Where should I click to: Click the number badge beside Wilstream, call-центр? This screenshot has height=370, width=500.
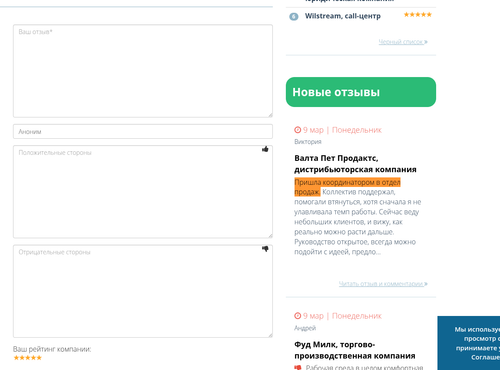coord(294,16)
